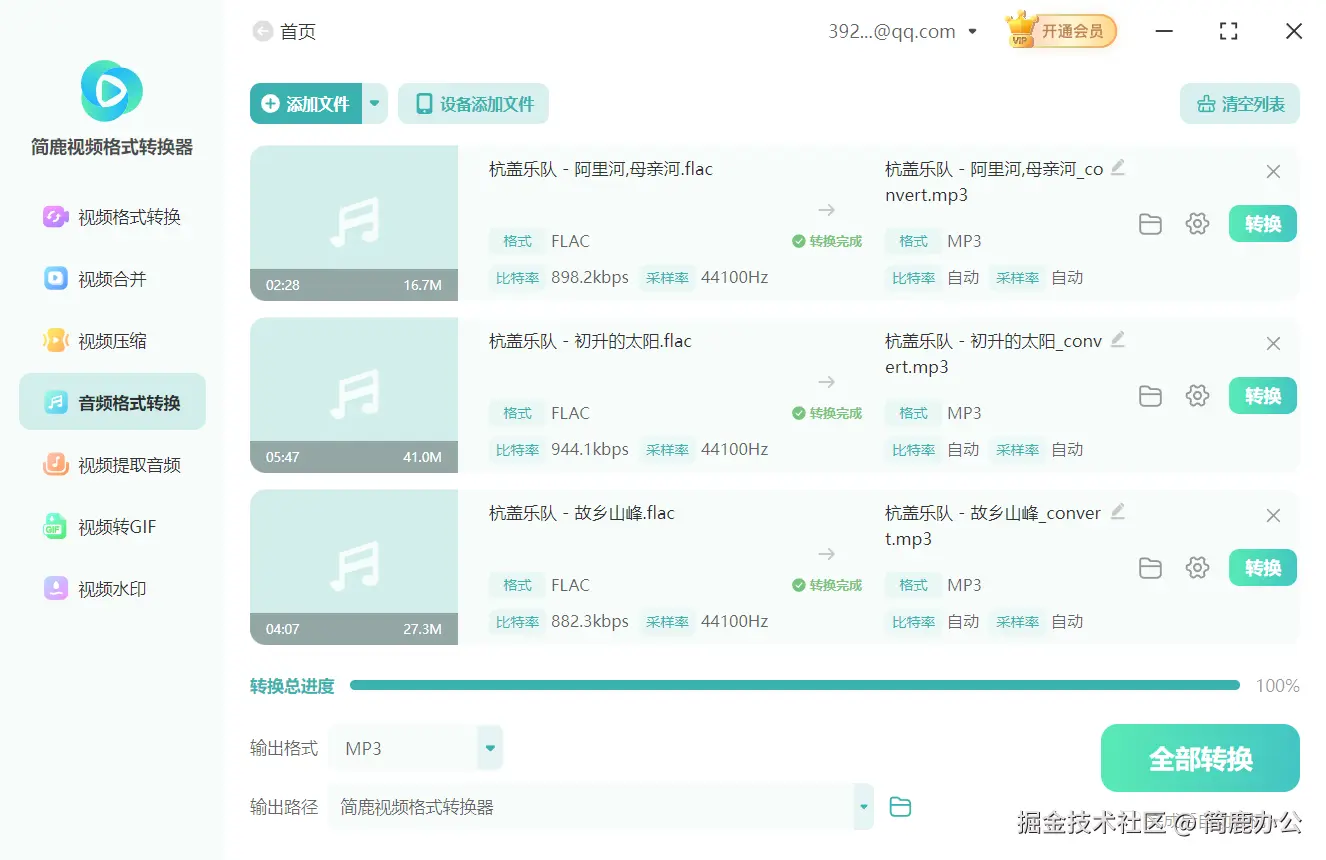1326x860 pixels.
Task: Open settings gear for 阿里河,母亲河 file
Action: pos(1197,224)
